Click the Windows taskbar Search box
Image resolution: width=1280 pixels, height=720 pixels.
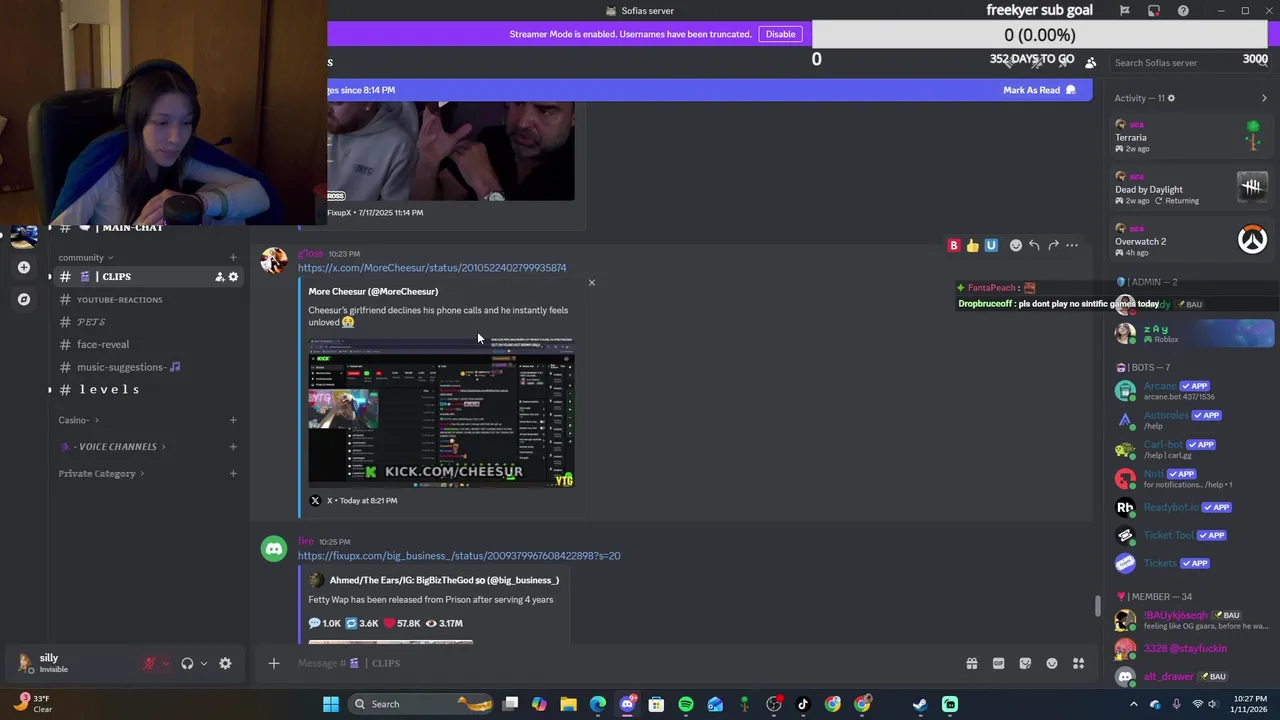coord(420,704)
